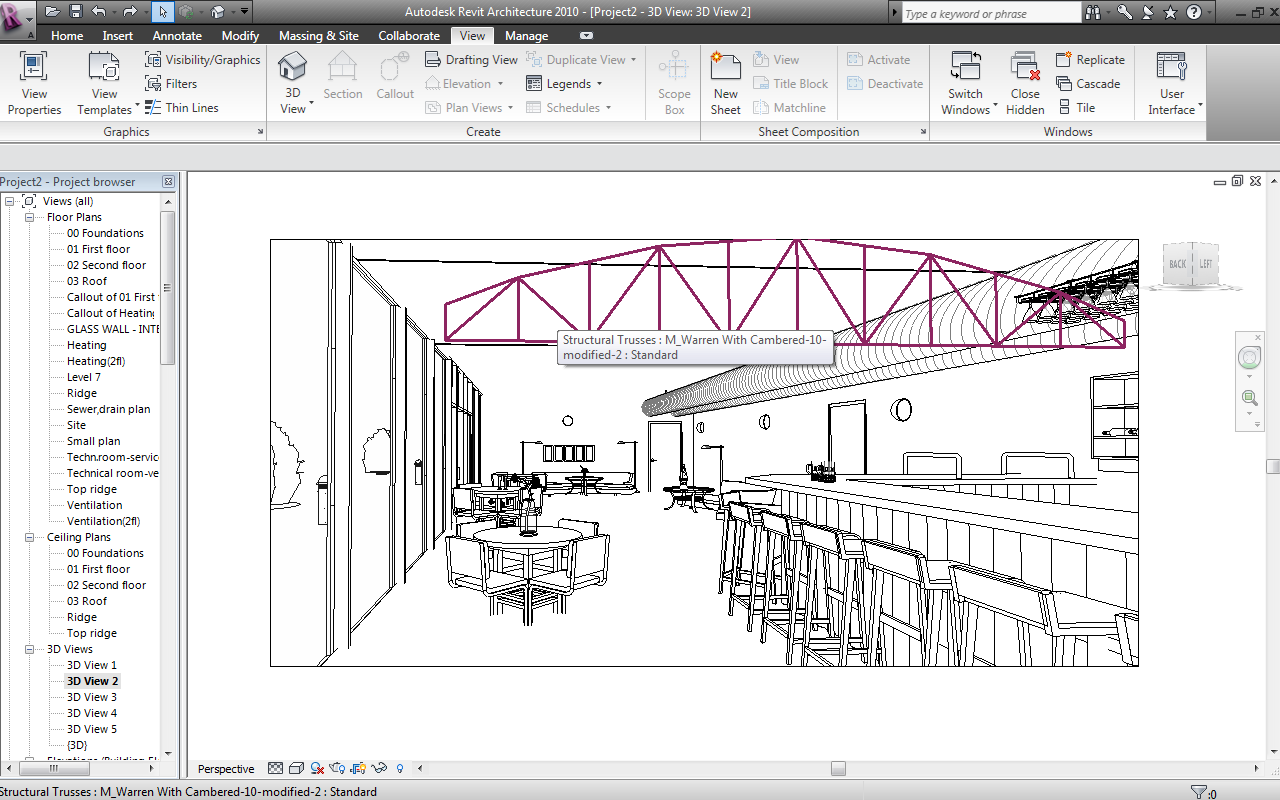The width and height of the screenshot is (1280, 800).
Task: Click the Save icon in quick access toolbar
Action: [76, 12]
